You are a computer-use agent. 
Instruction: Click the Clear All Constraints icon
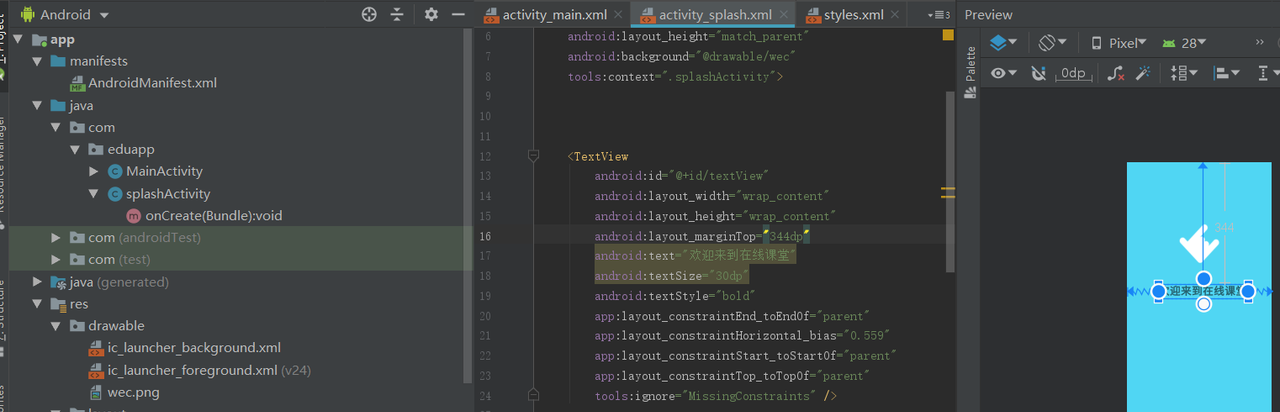(1116, 73)
